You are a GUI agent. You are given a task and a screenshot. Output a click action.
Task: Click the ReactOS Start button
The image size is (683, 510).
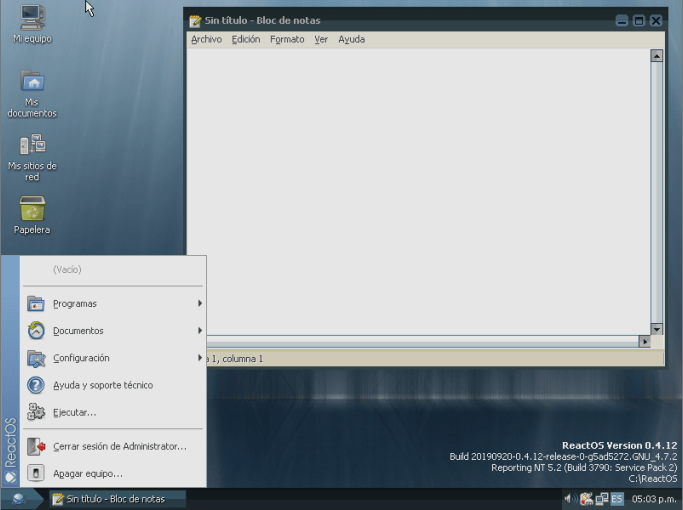click(22, 499)
